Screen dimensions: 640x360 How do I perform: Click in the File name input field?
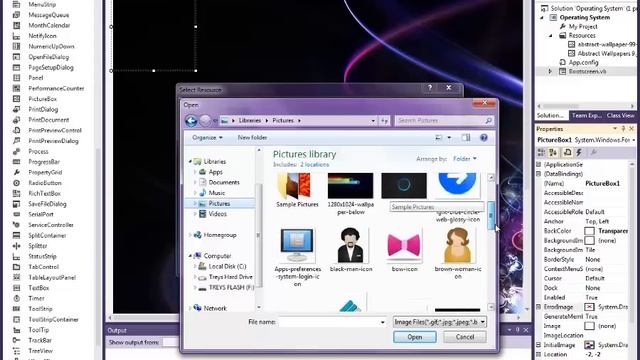pyautogui.click(x=329, y=322)
